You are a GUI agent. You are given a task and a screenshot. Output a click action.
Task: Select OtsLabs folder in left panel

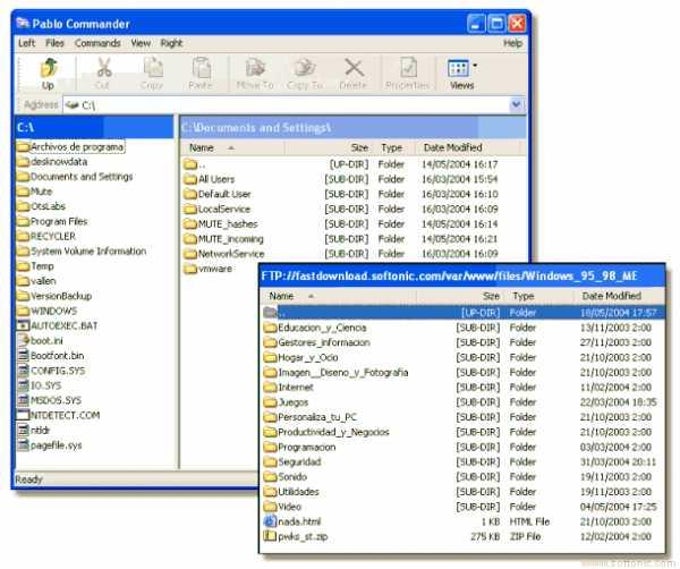pyautogui.click(x=42, y=206)
